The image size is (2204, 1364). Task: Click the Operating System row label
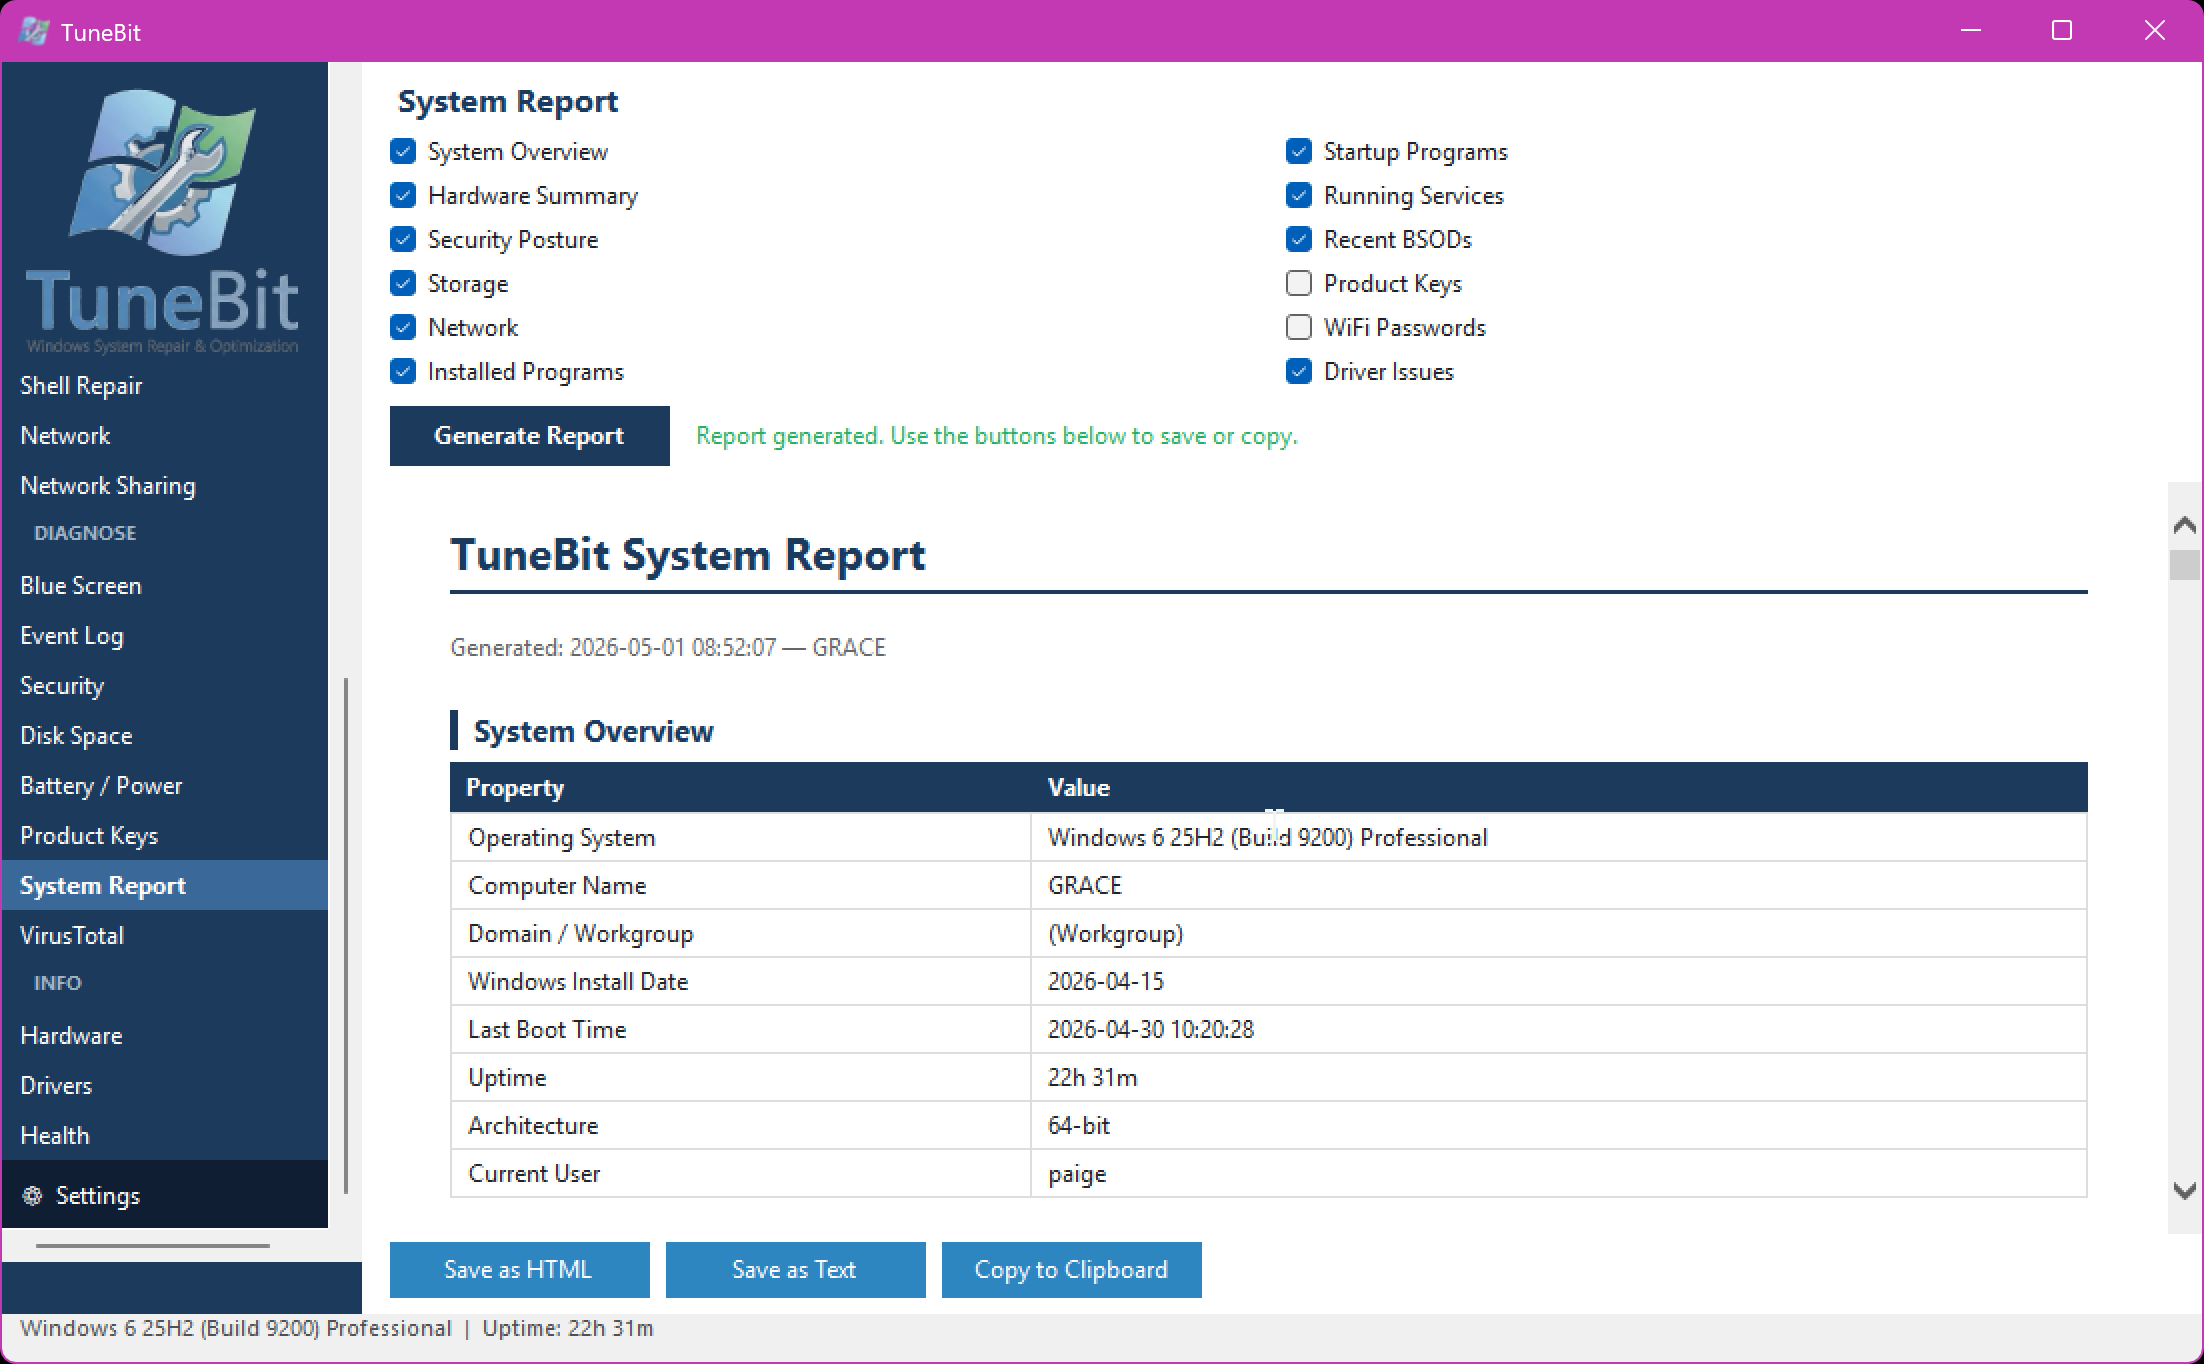click(562, 837)
